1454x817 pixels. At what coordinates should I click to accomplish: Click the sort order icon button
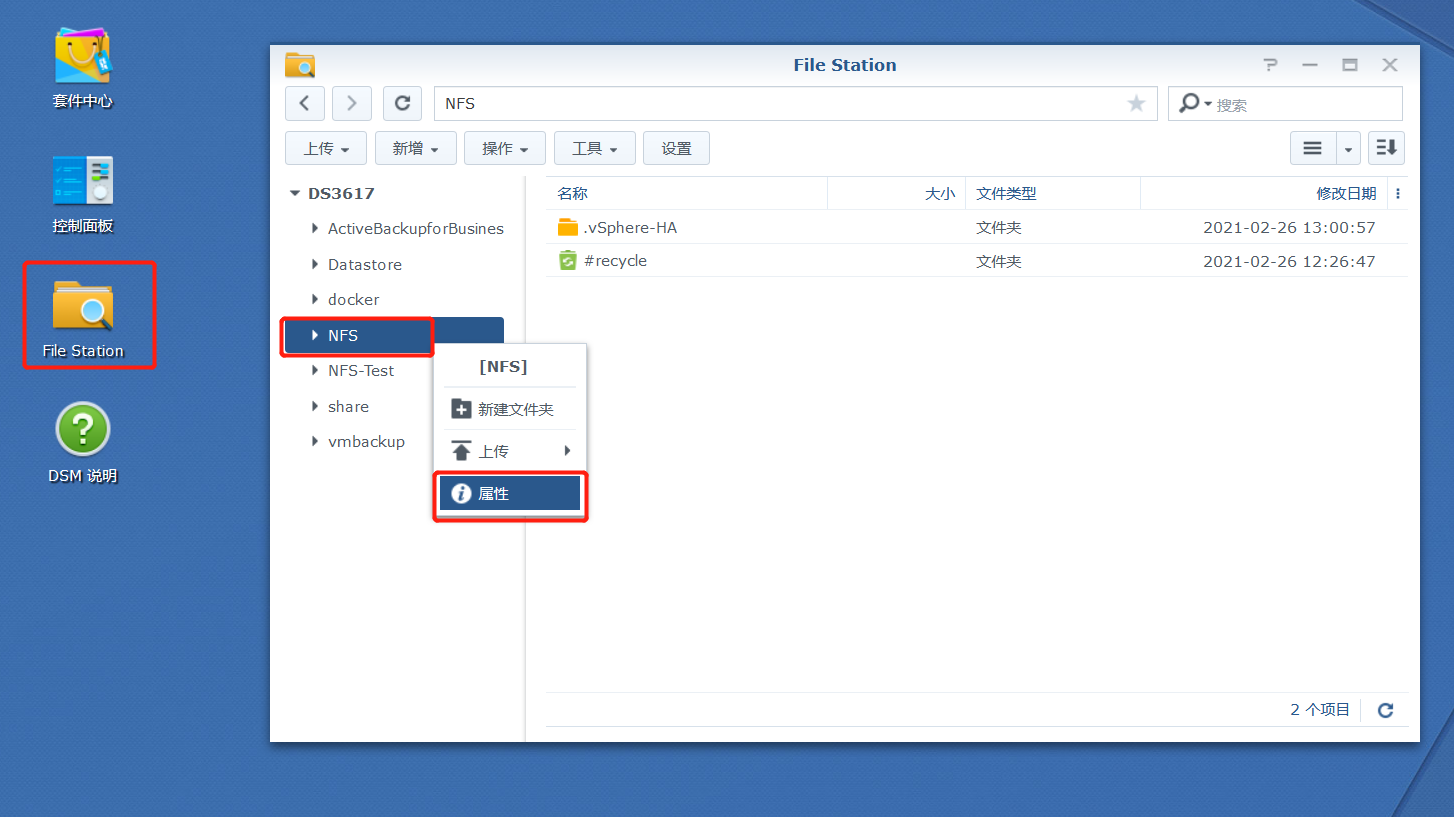1386,148
